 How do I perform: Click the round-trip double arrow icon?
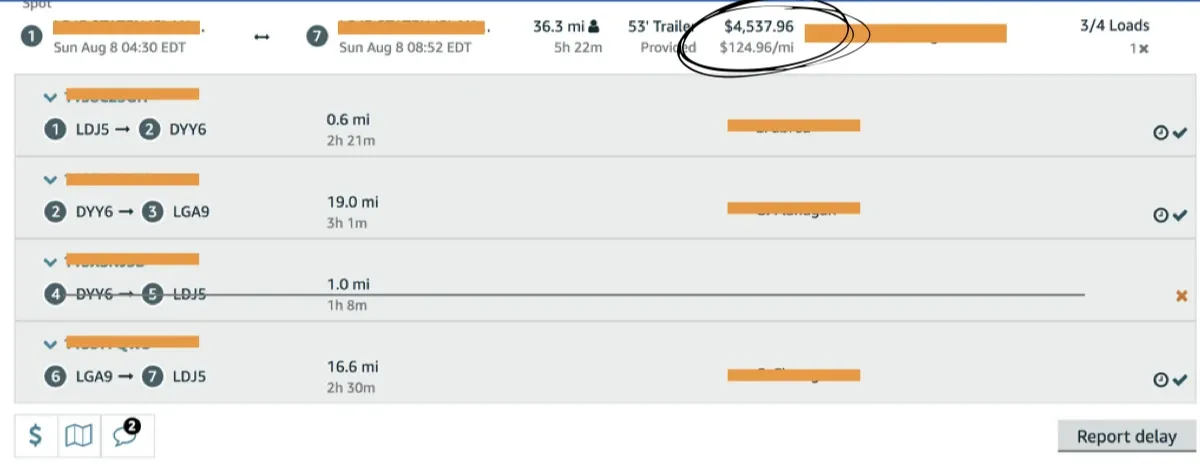point(262,37)
